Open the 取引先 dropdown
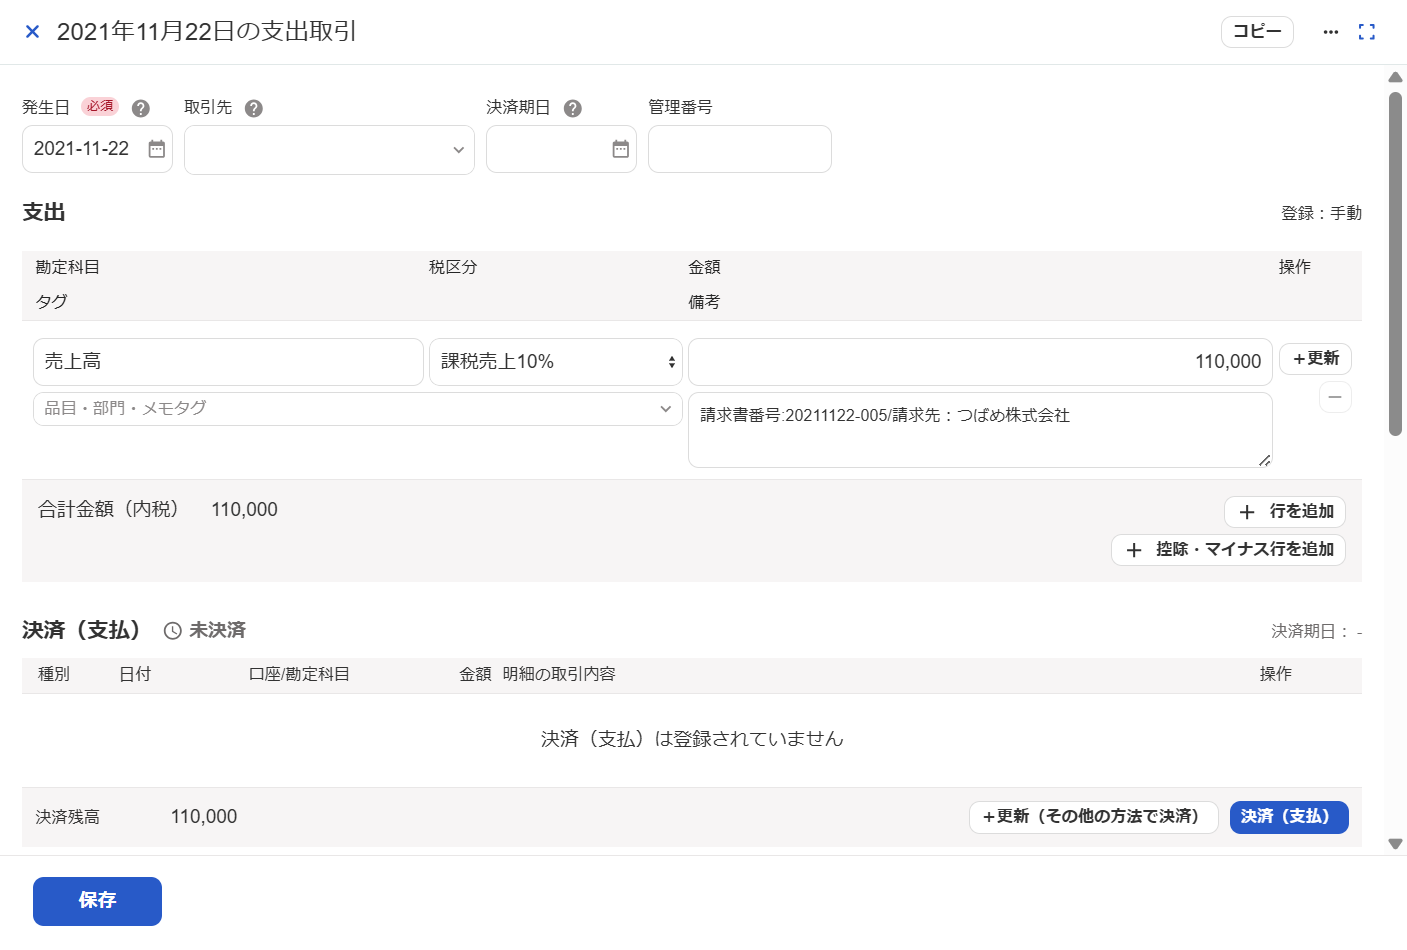1407x950 pixels. tap(329, 150)
